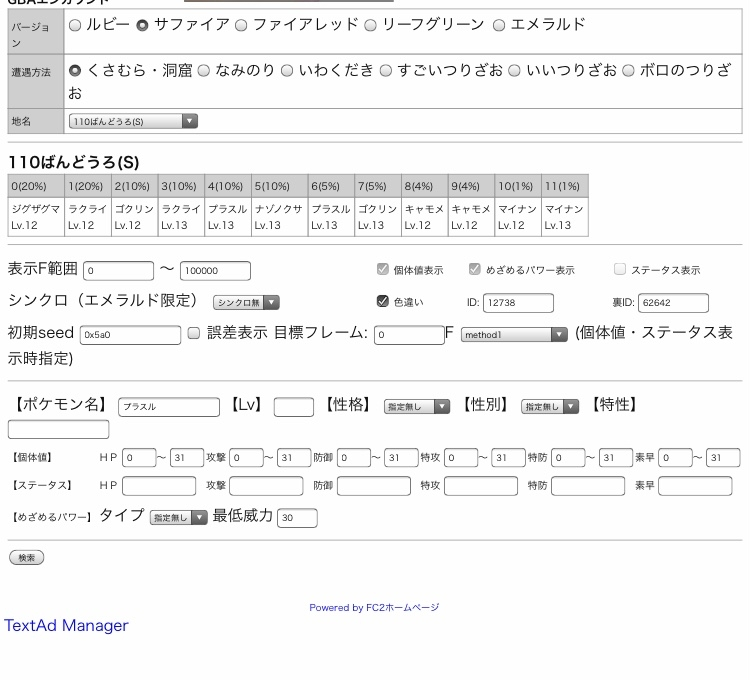
Task: Select くさむら・洞窟 encounter method
Action: (x=75, y=71)
